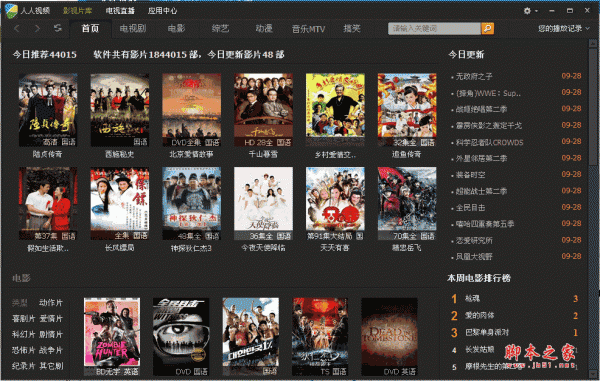Click the orange search magnifier button
The height and width of the screenshot is (381, 600).
488,29
